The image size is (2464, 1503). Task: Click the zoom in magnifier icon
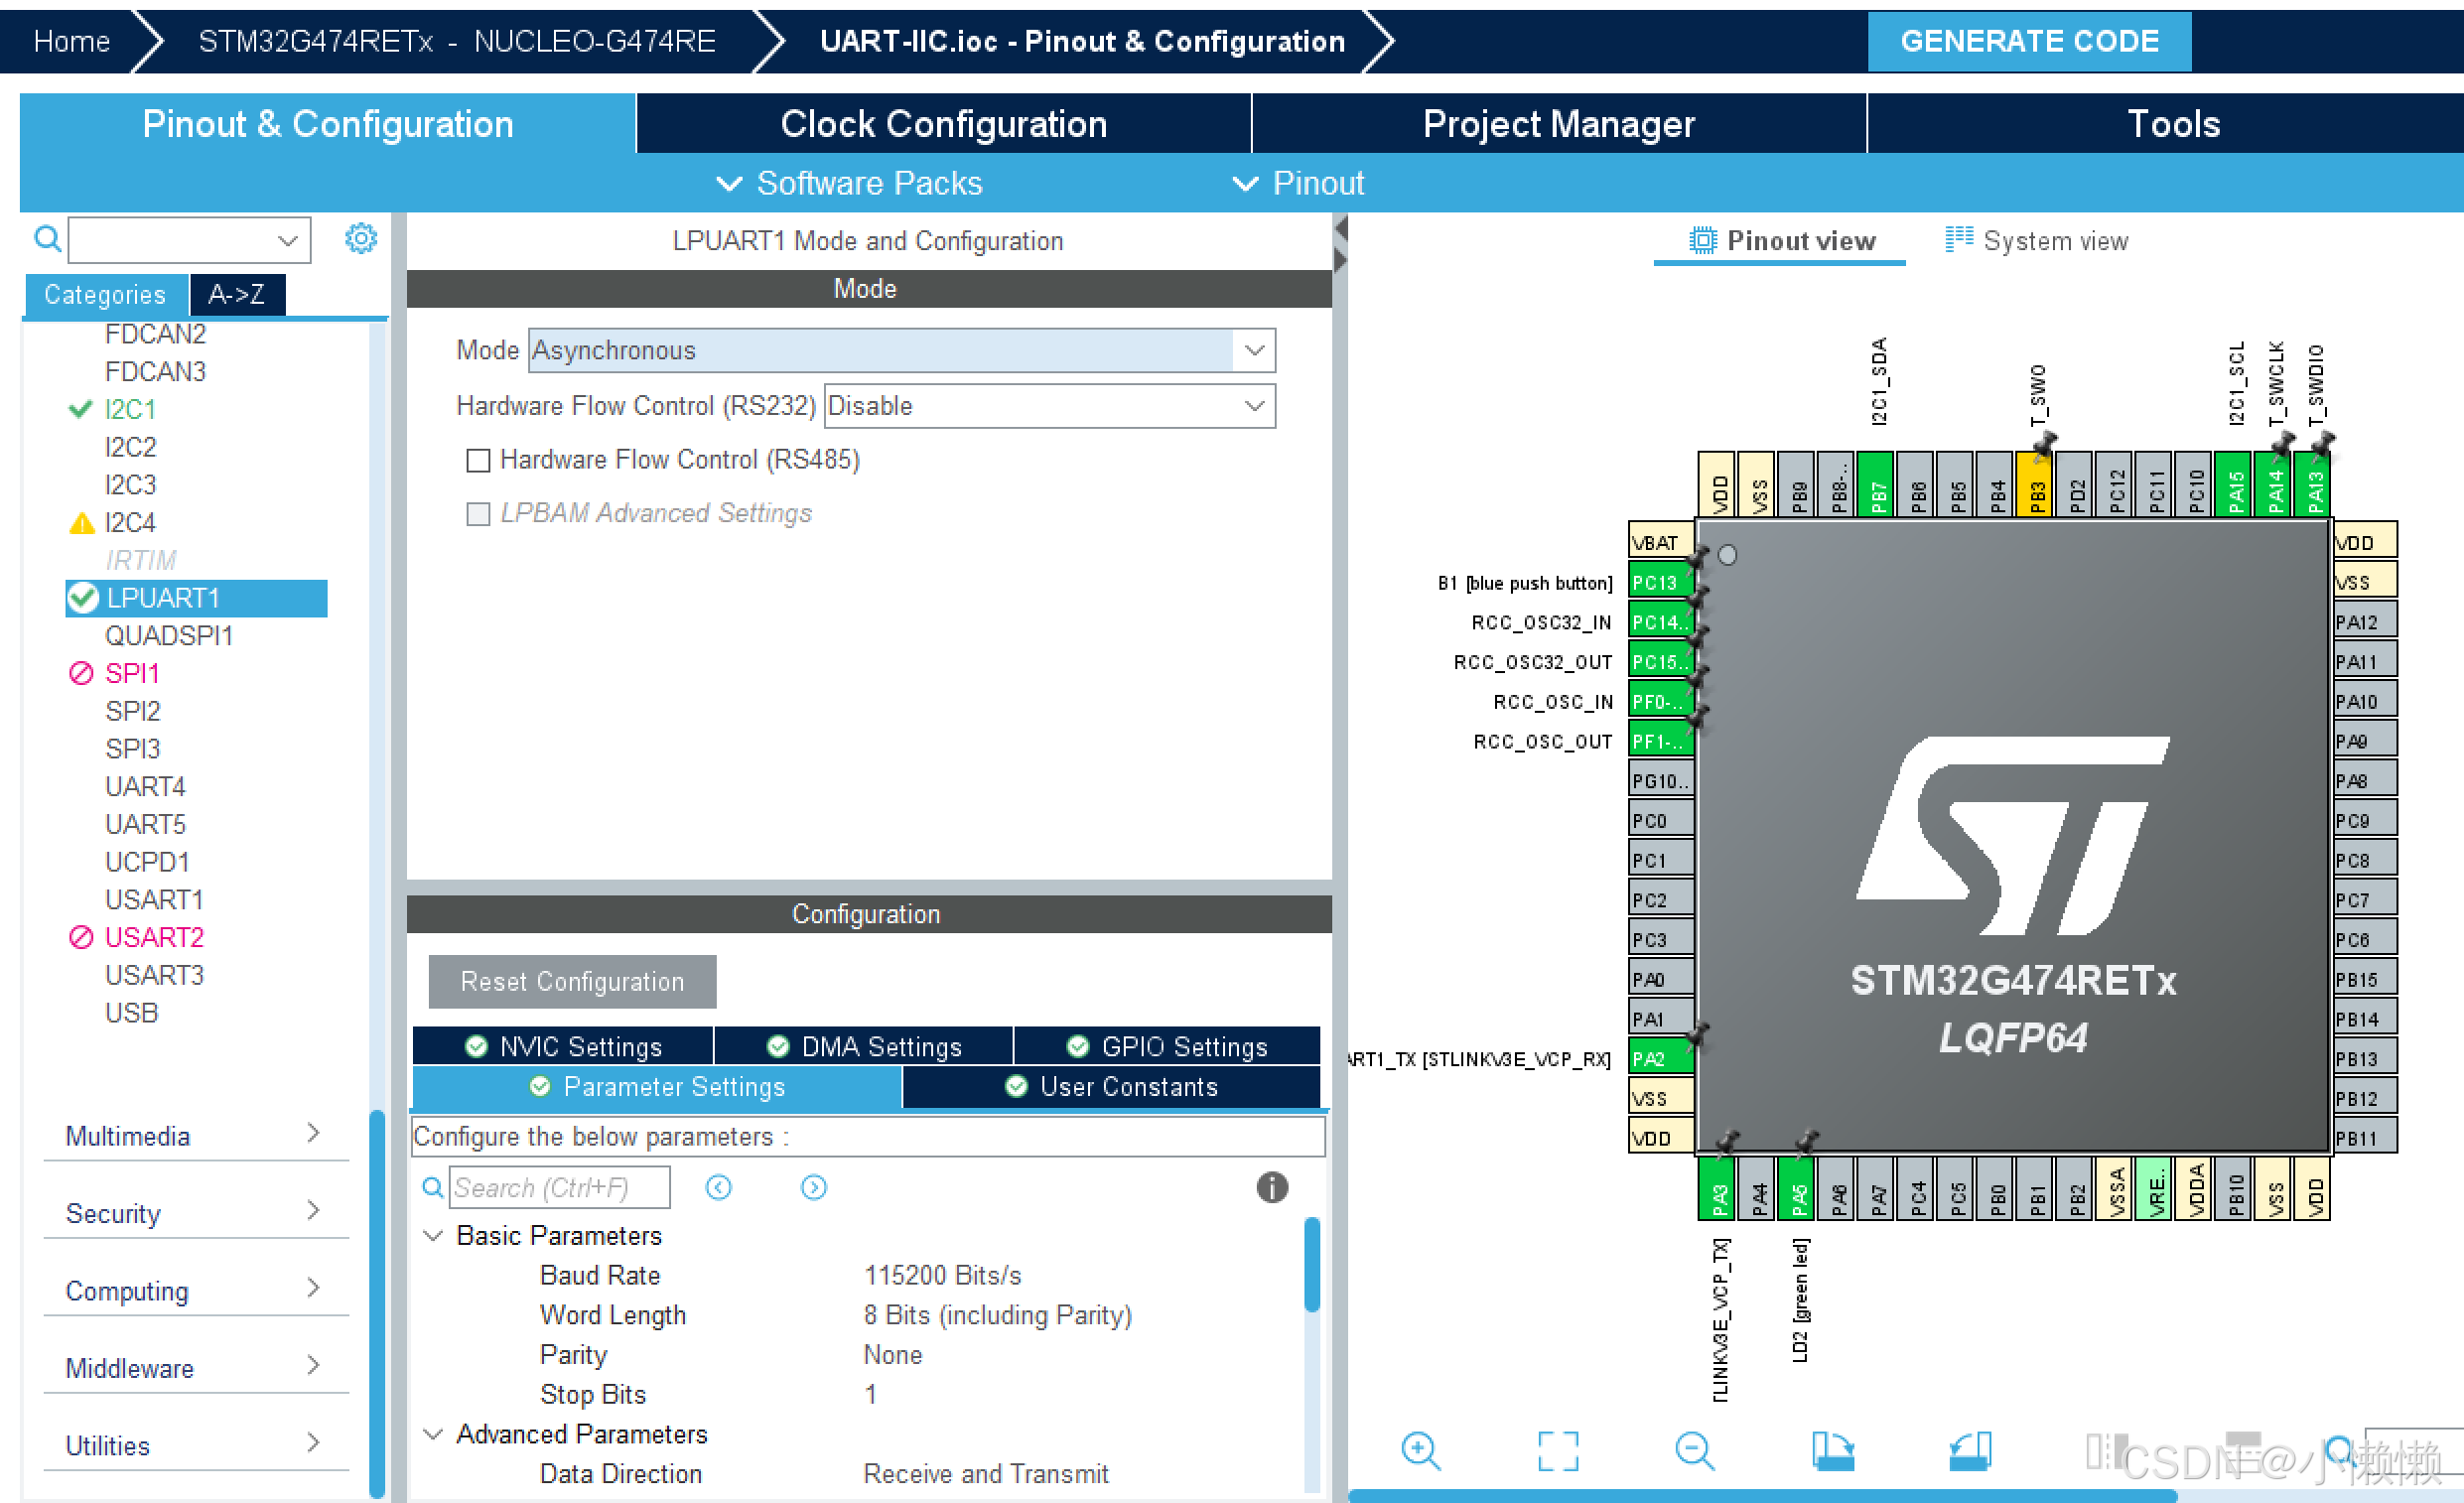pos(1420,1451)
